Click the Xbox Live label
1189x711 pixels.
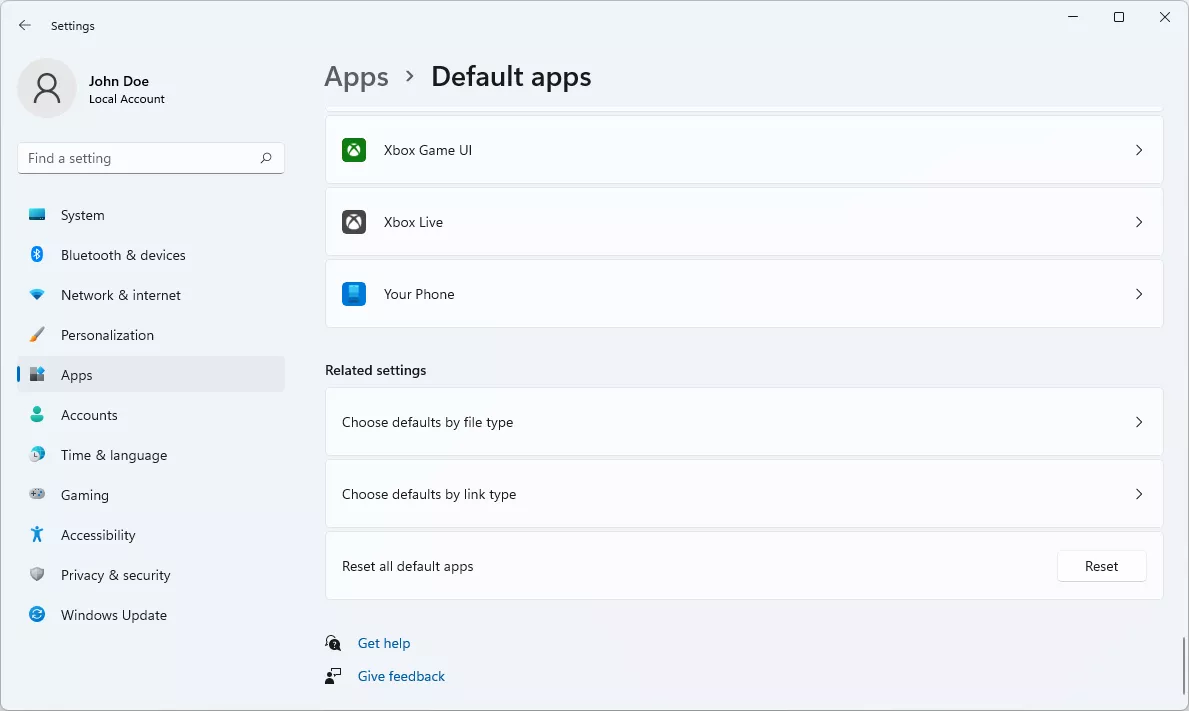click(413, 222)
